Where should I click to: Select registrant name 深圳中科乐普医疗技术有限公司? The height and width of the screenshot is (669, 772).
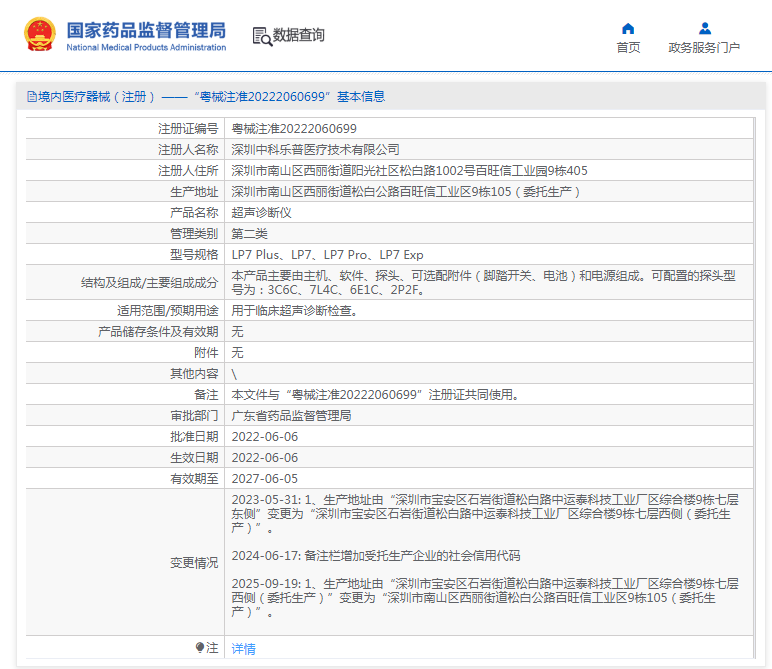click(315, 150)
